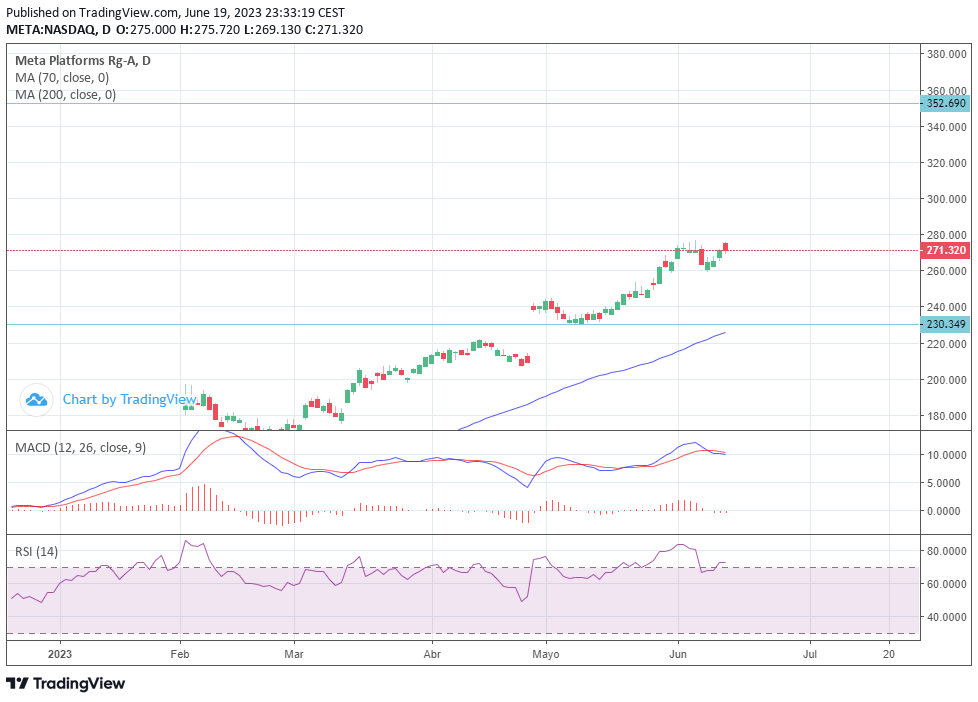Click the high price H:275.720 in header
Image resolution: width=978 pixels, height=702 pixels.
[x=210, y=30]
